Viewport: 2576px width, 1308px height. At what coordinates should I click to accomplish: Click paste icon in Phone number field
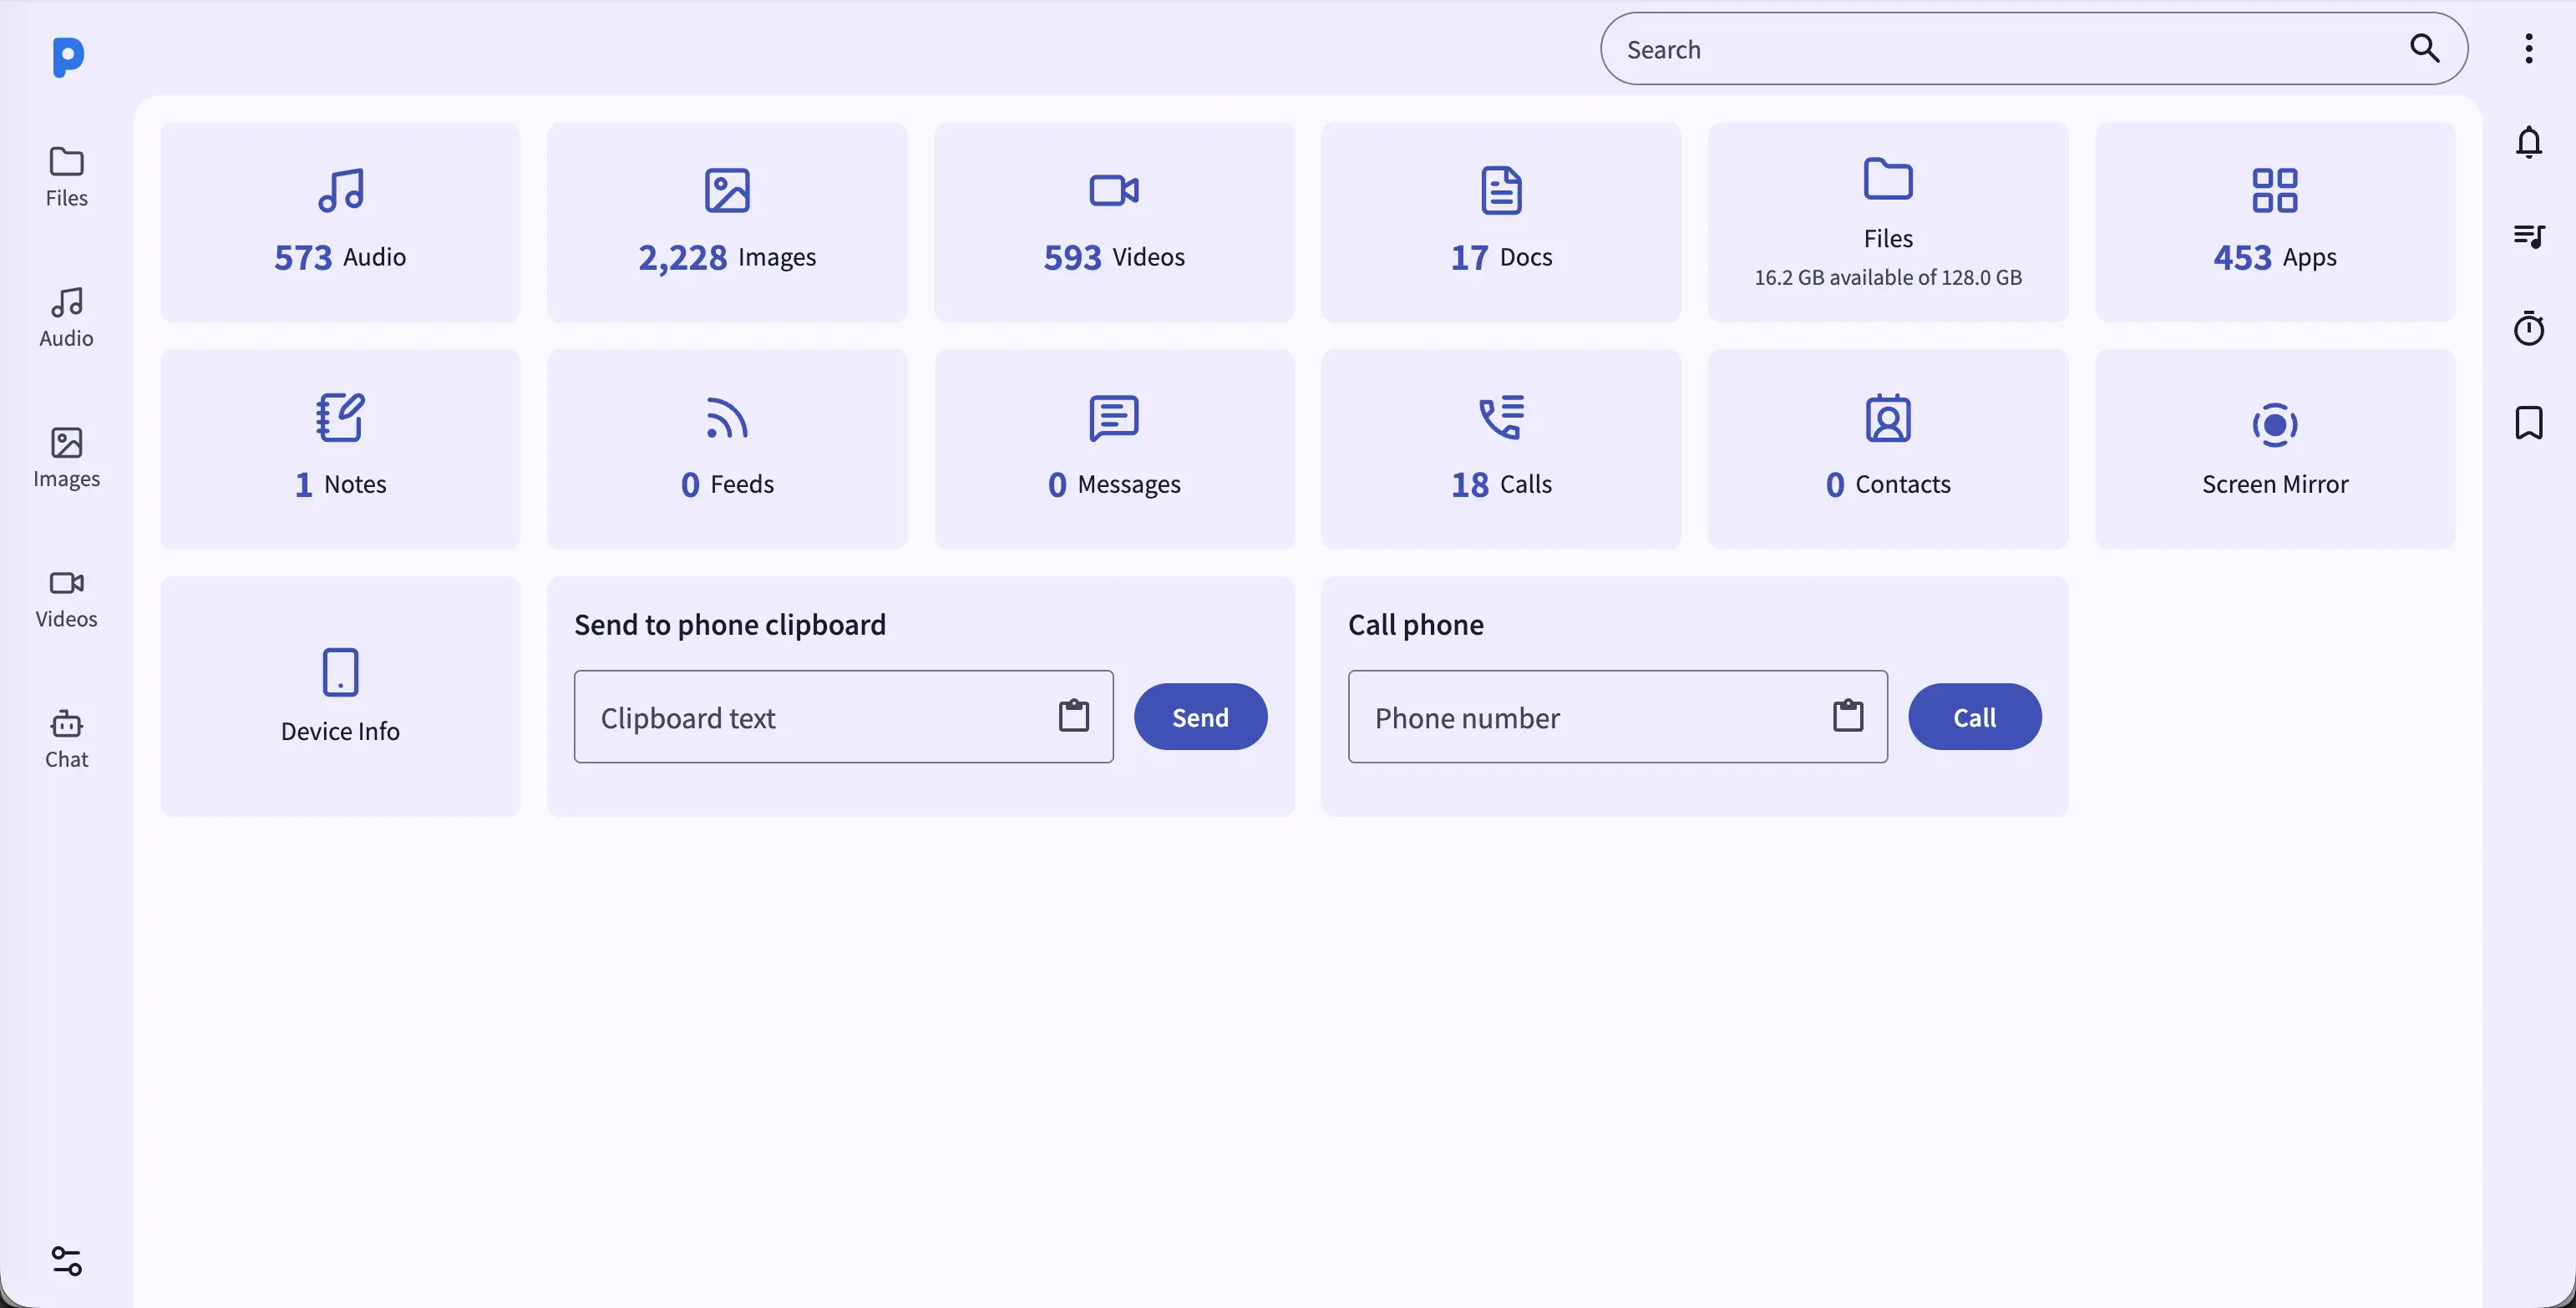pos(1848,716)
